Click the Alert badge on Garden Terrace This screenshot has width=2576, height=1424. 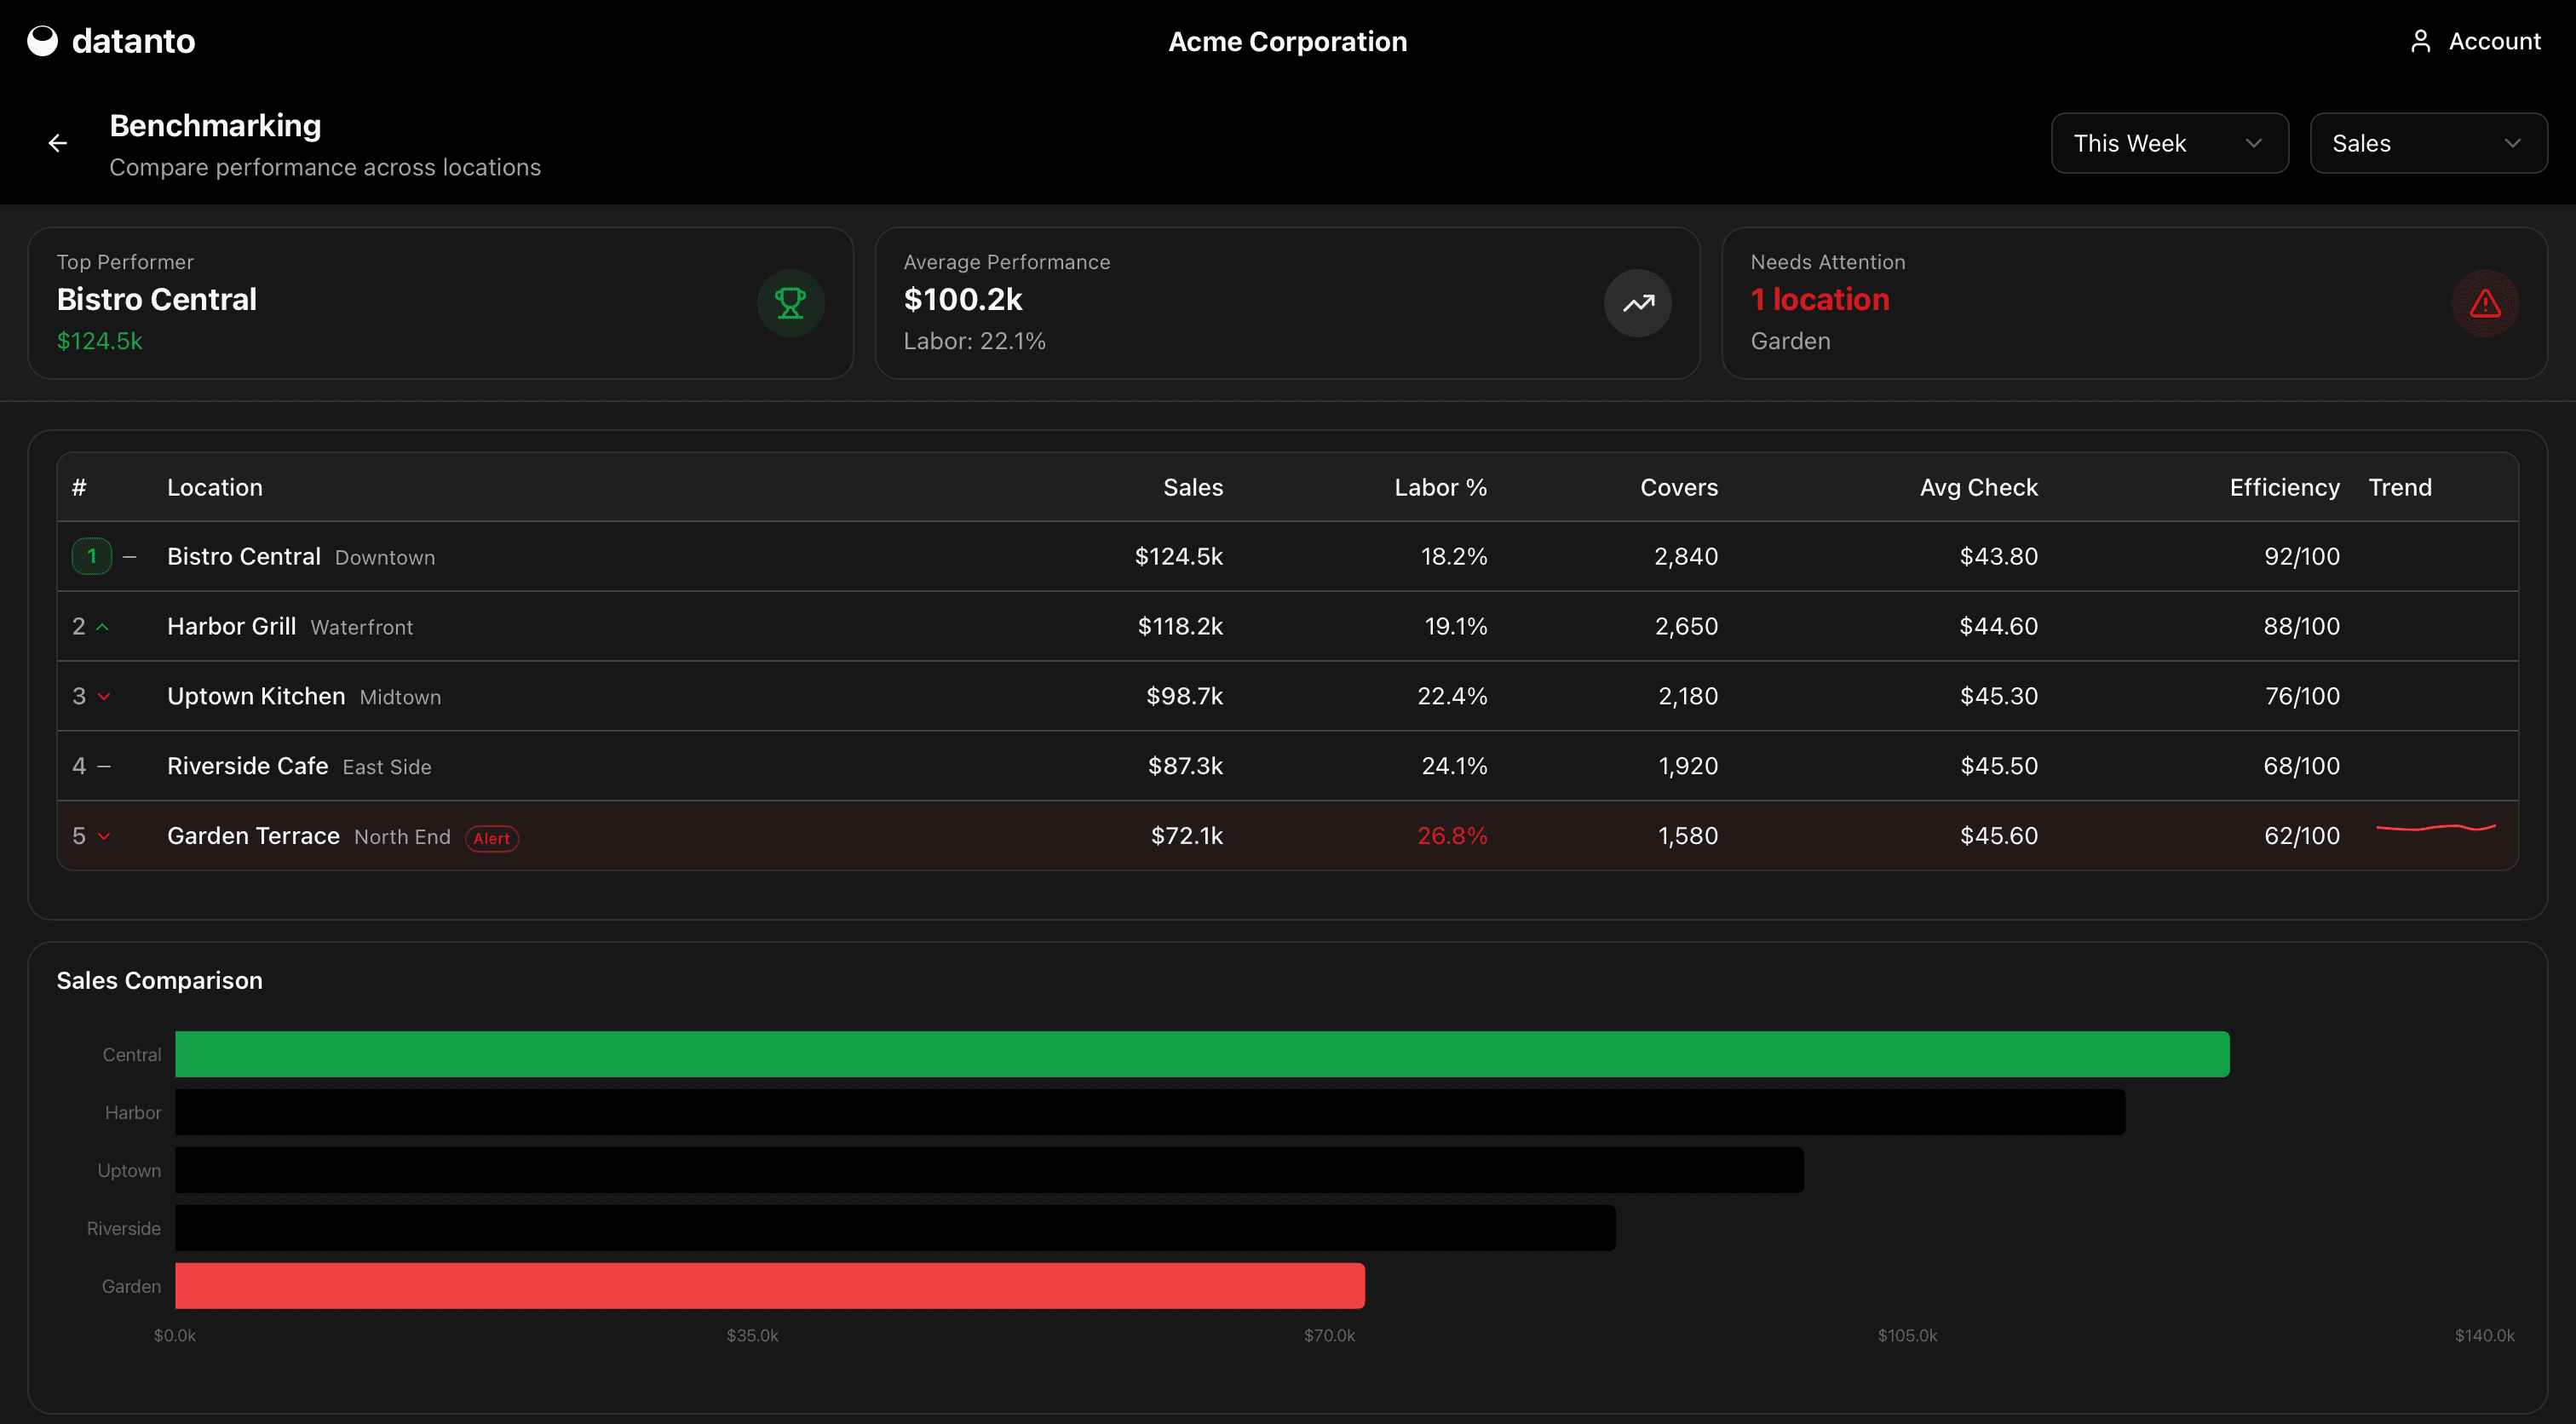[491, 838]
